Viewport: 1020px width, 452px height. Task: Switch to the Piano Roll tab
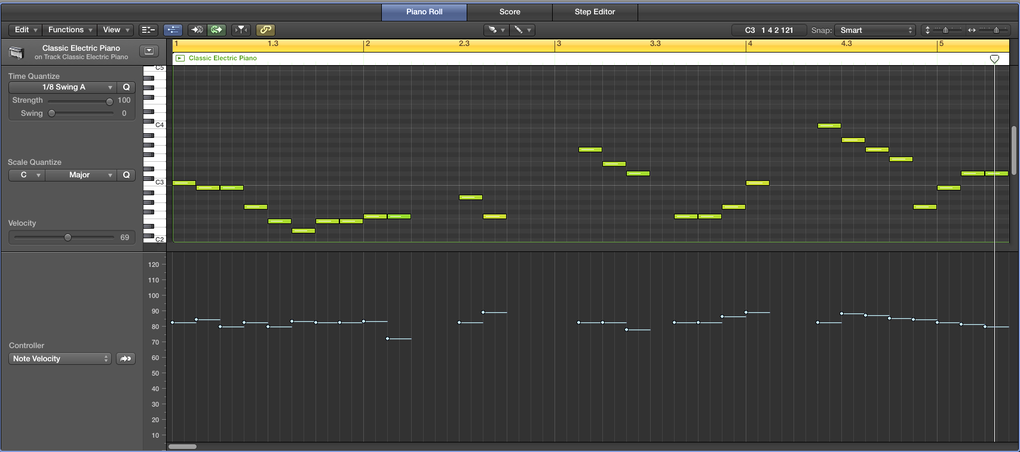(424, 12)
